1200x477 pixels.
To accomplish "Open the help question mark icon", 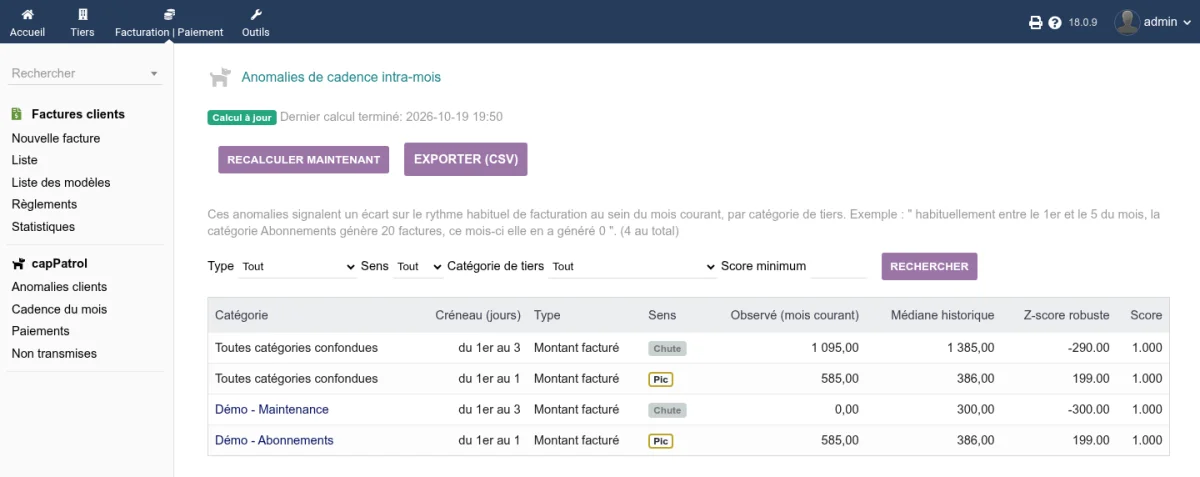I will point(1054,22).
